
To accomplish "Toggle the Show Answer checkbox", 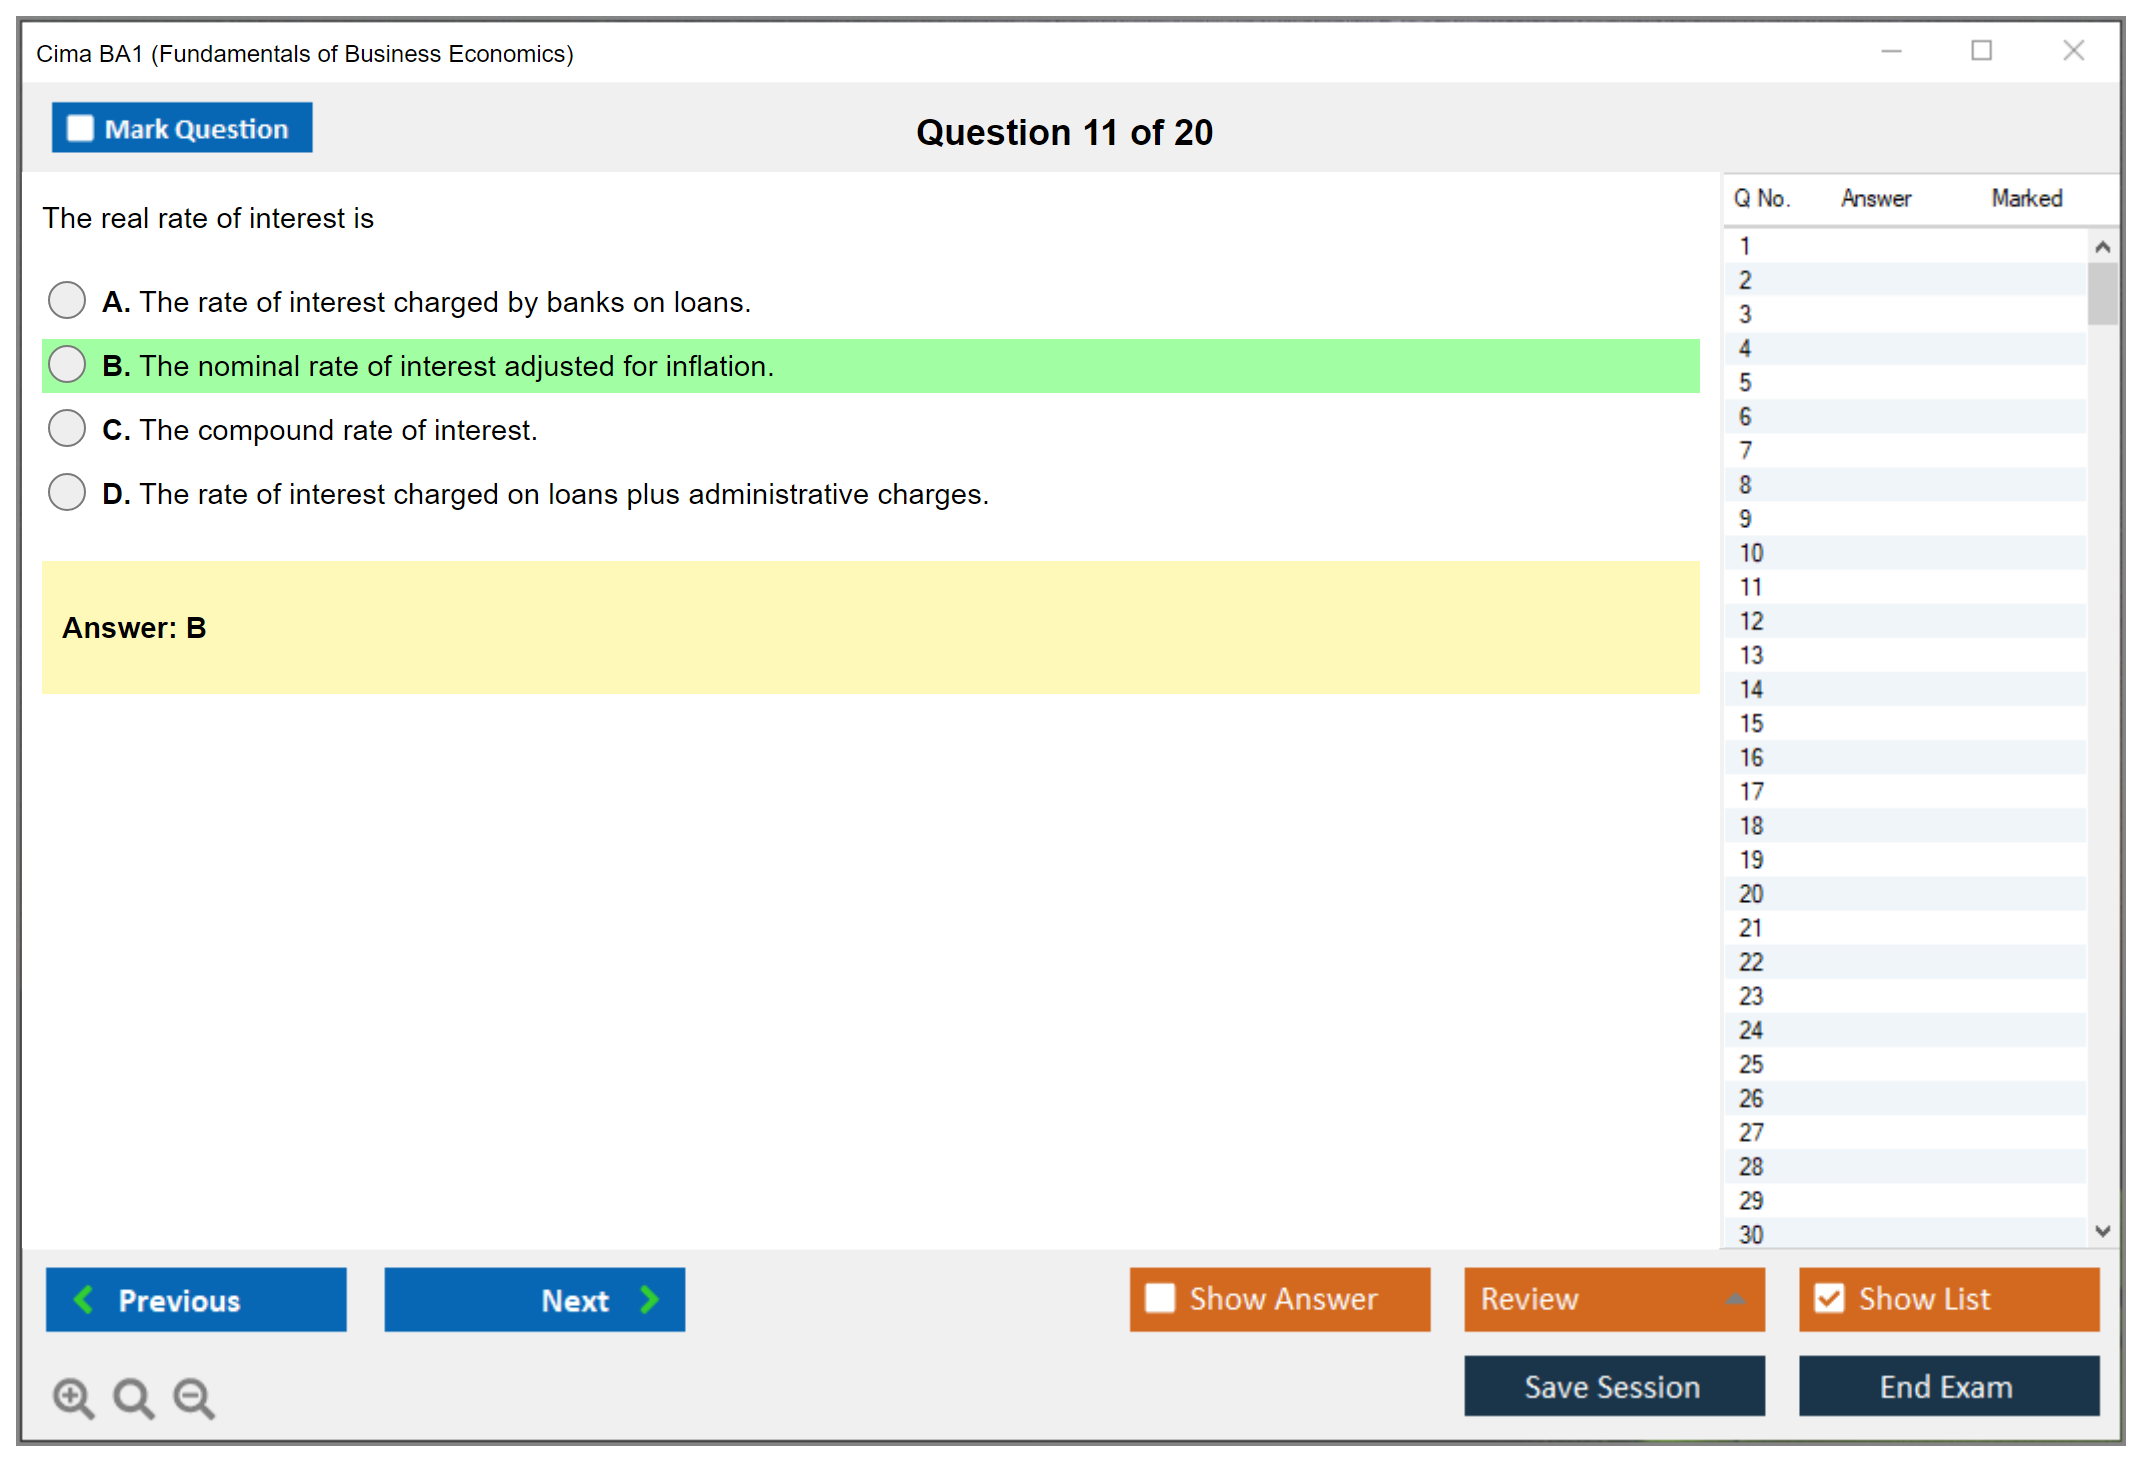I will pyautogui.click(x=1160, y=1298).
